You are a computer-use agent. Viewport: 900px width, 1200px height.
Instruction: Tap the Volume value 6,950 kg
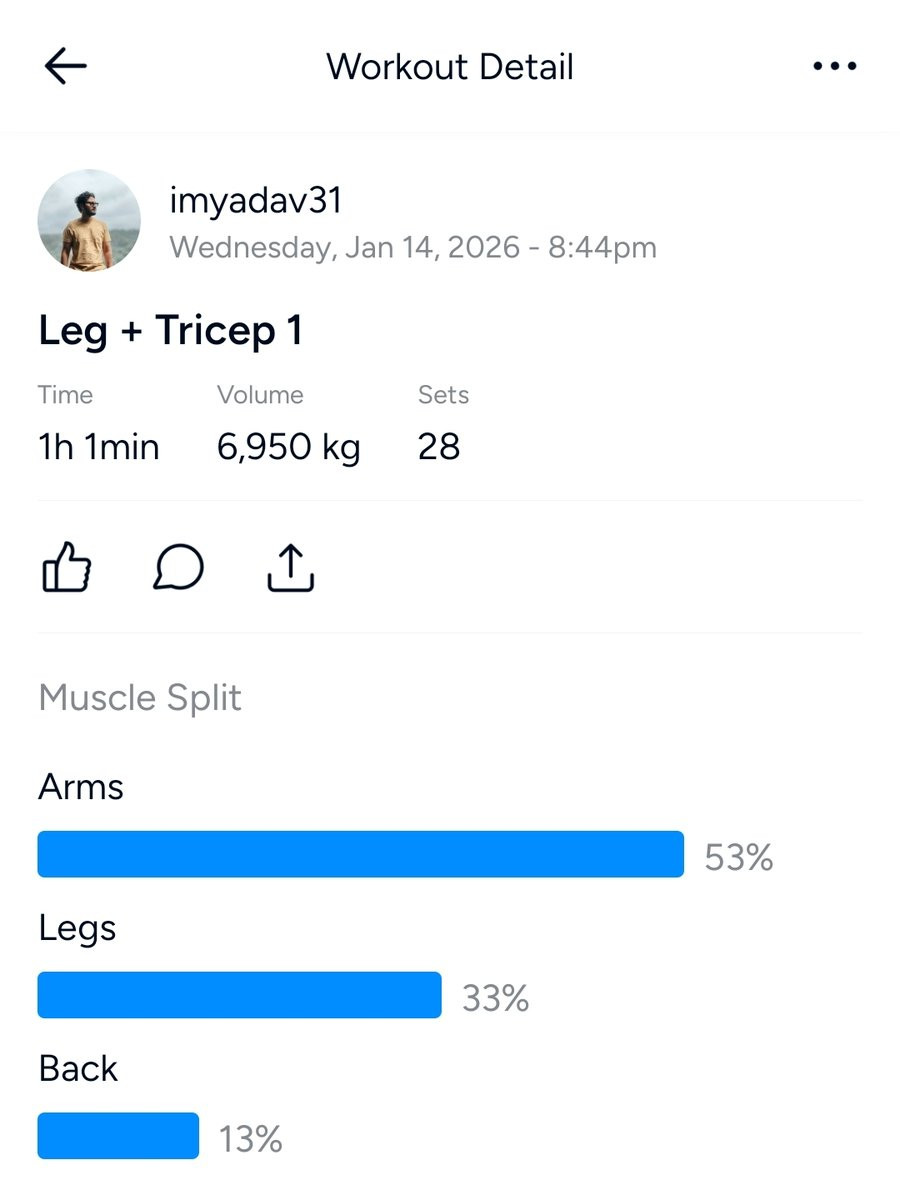point(288,447)
